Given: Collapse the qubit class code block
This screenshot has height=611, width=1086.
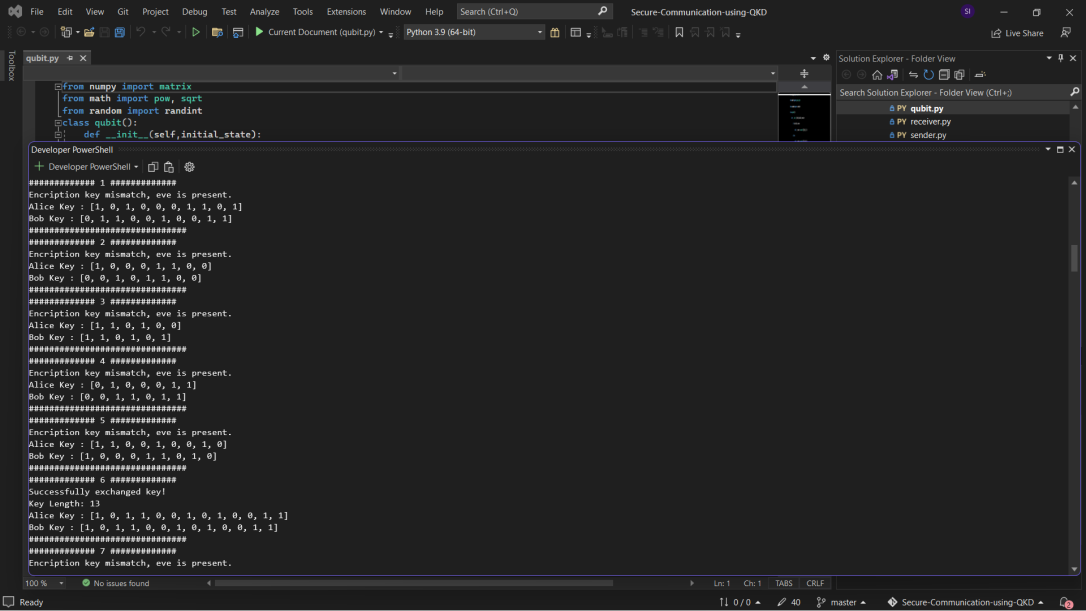Looking at the screenshot, I should tap(58, 123).
